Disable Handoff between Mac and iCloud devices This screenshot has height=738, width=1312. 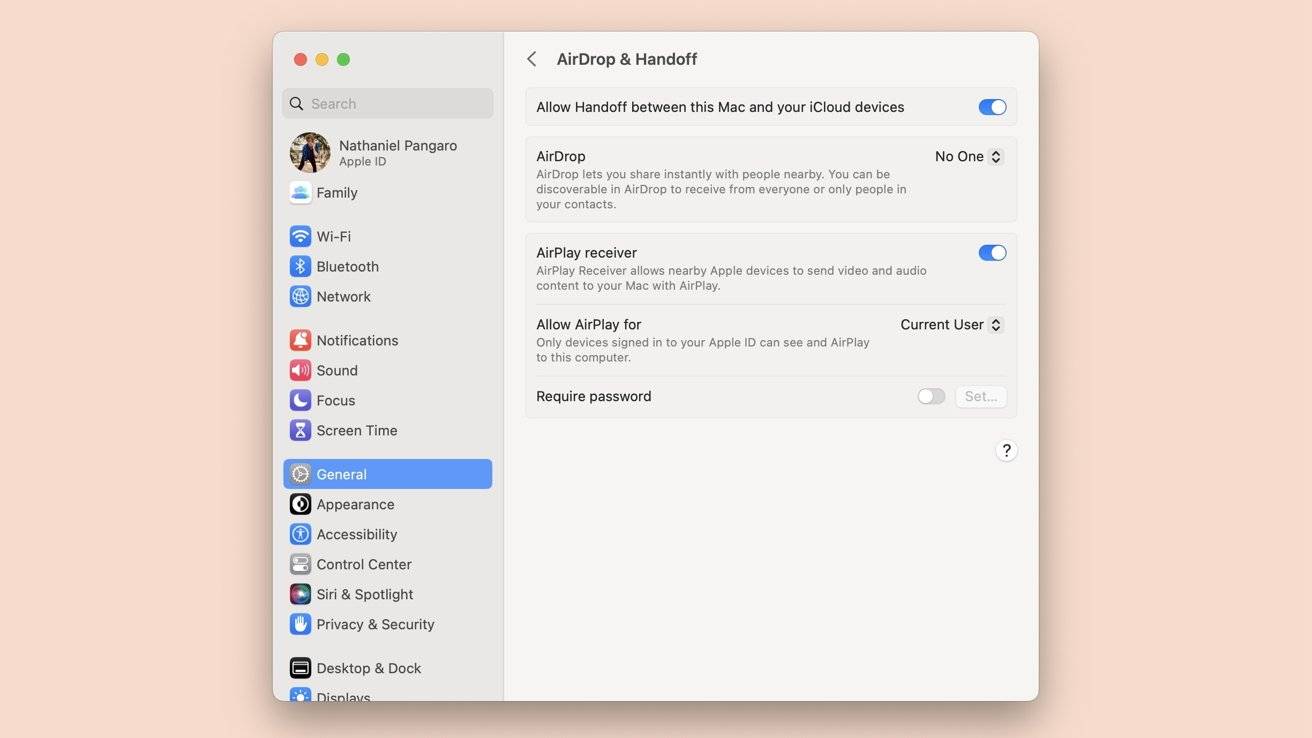click(x=991, y=107)
